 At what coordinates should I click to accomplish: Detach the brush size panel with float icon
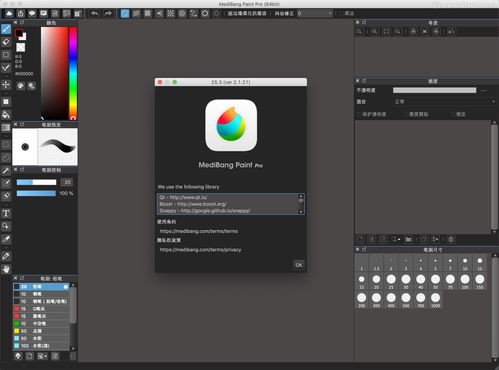click(x=364, y=249)
